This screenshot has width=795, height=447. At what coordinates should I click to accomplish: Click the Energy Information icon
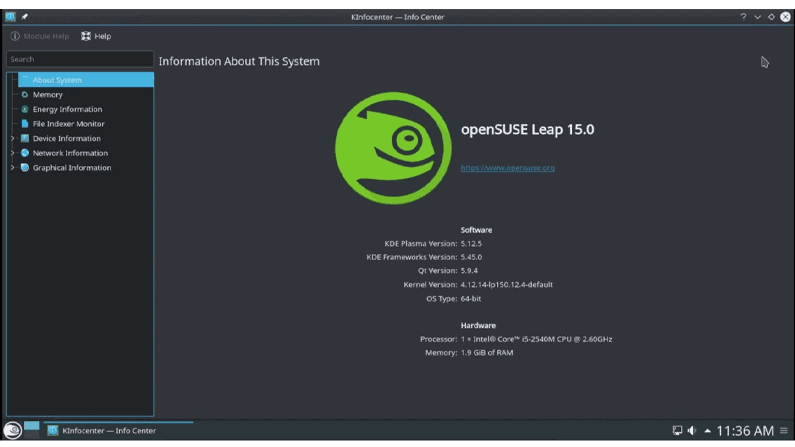click(24, 109)
